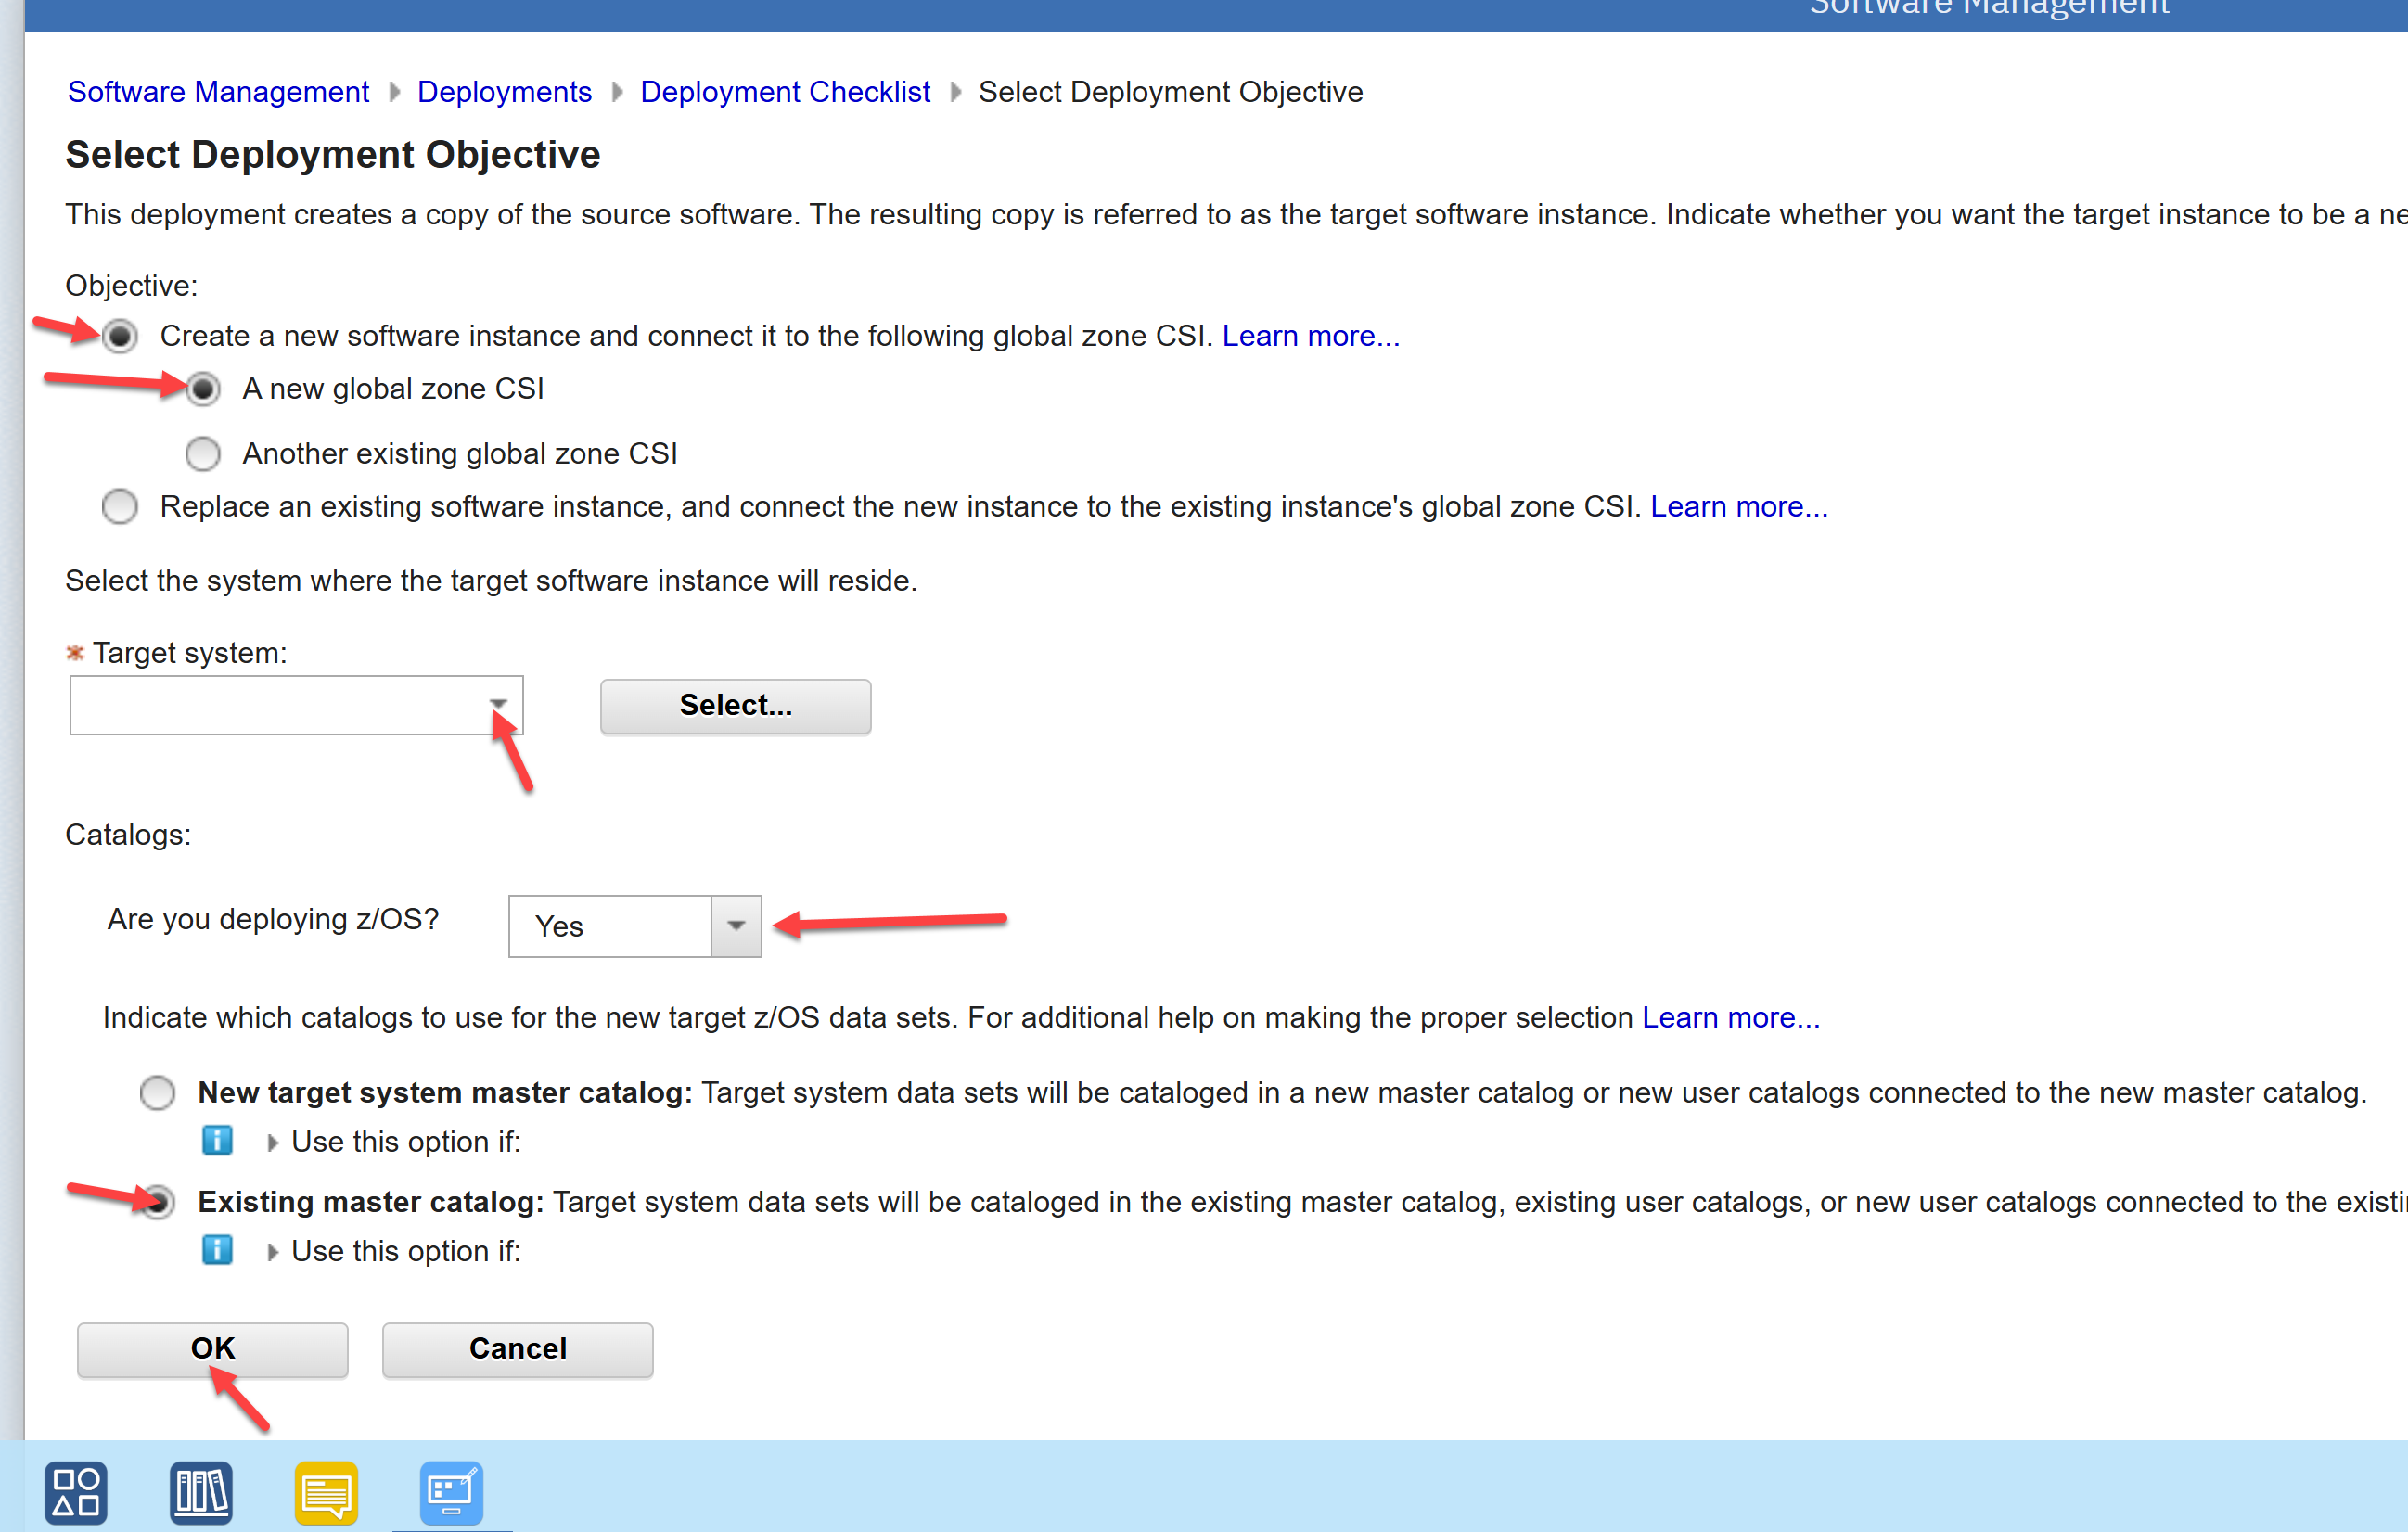Open the apps grid icon in the taskbar
The image size is (2408, 1532).
[76, 1492]
